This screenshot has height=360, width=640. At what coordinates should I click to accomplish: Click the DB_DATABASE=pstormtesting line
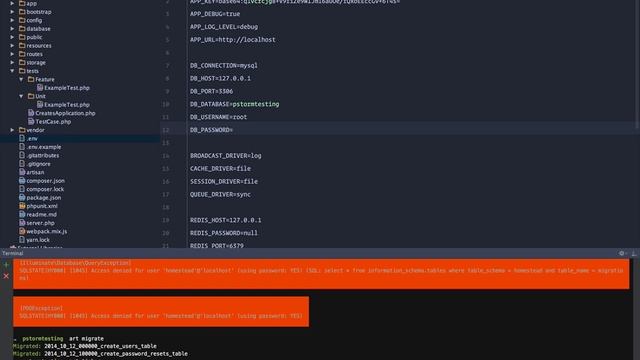(234, 104)
